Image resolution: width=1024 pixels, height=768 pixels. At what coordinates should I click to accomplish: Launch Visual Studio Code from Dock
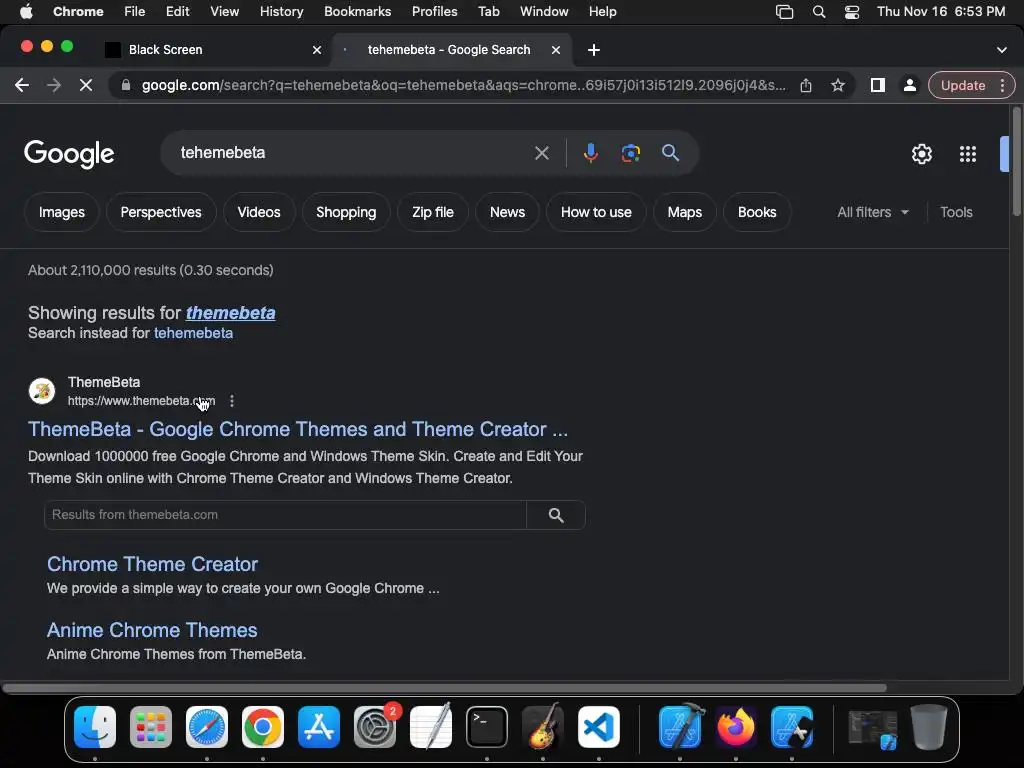(599, 727)
